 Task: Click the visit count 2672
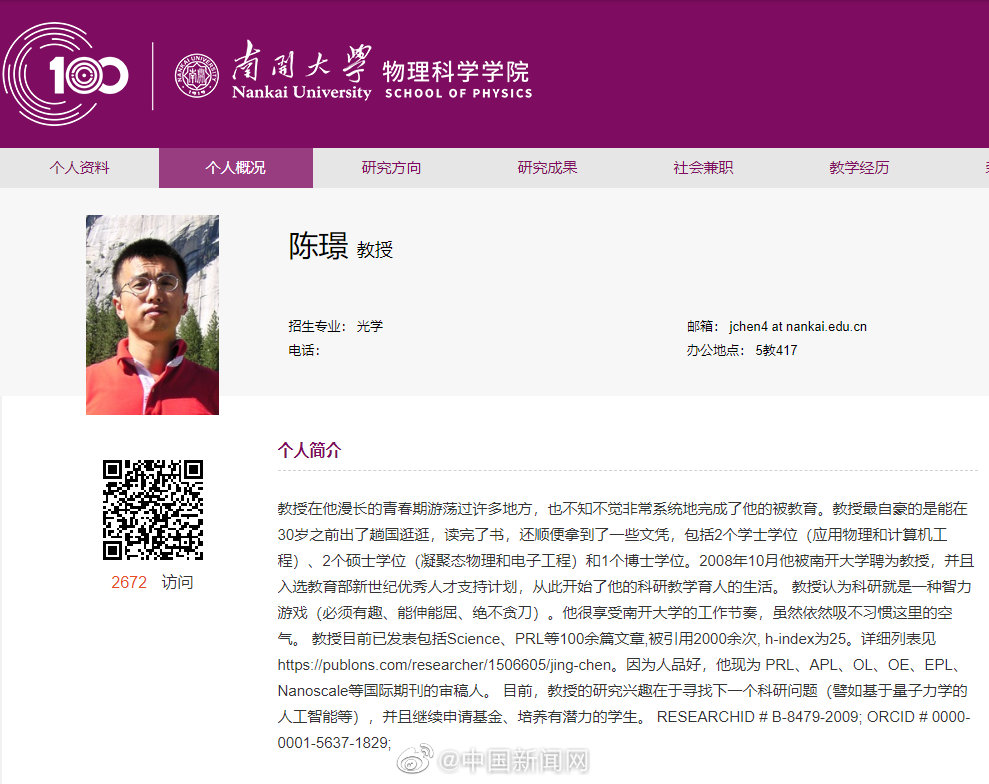(x=129, y=582)
